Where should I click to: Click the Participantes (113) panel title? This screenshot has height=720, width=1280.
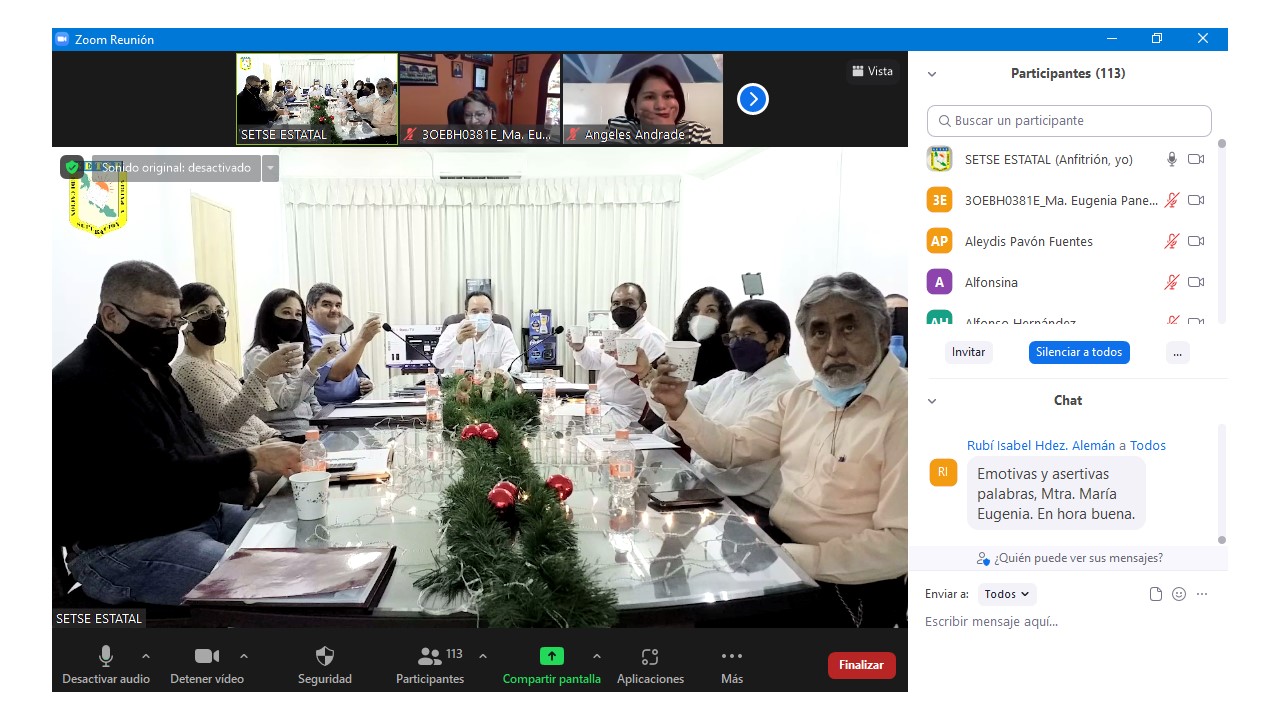click(1068, 74)
